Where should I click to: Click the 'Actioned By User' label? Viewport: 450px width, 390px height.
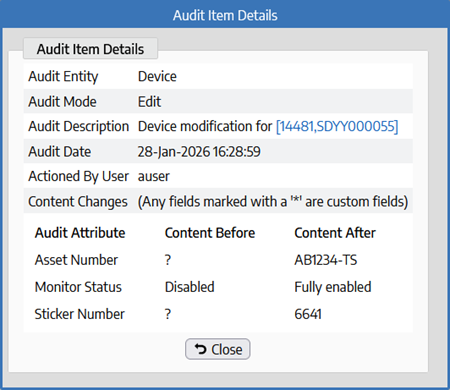coord(78,176)
